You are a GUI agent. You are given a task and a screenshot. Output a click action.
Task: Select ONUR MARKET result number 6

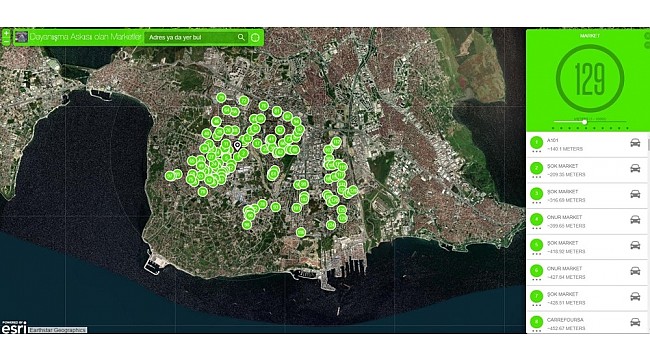pos(587,272)
